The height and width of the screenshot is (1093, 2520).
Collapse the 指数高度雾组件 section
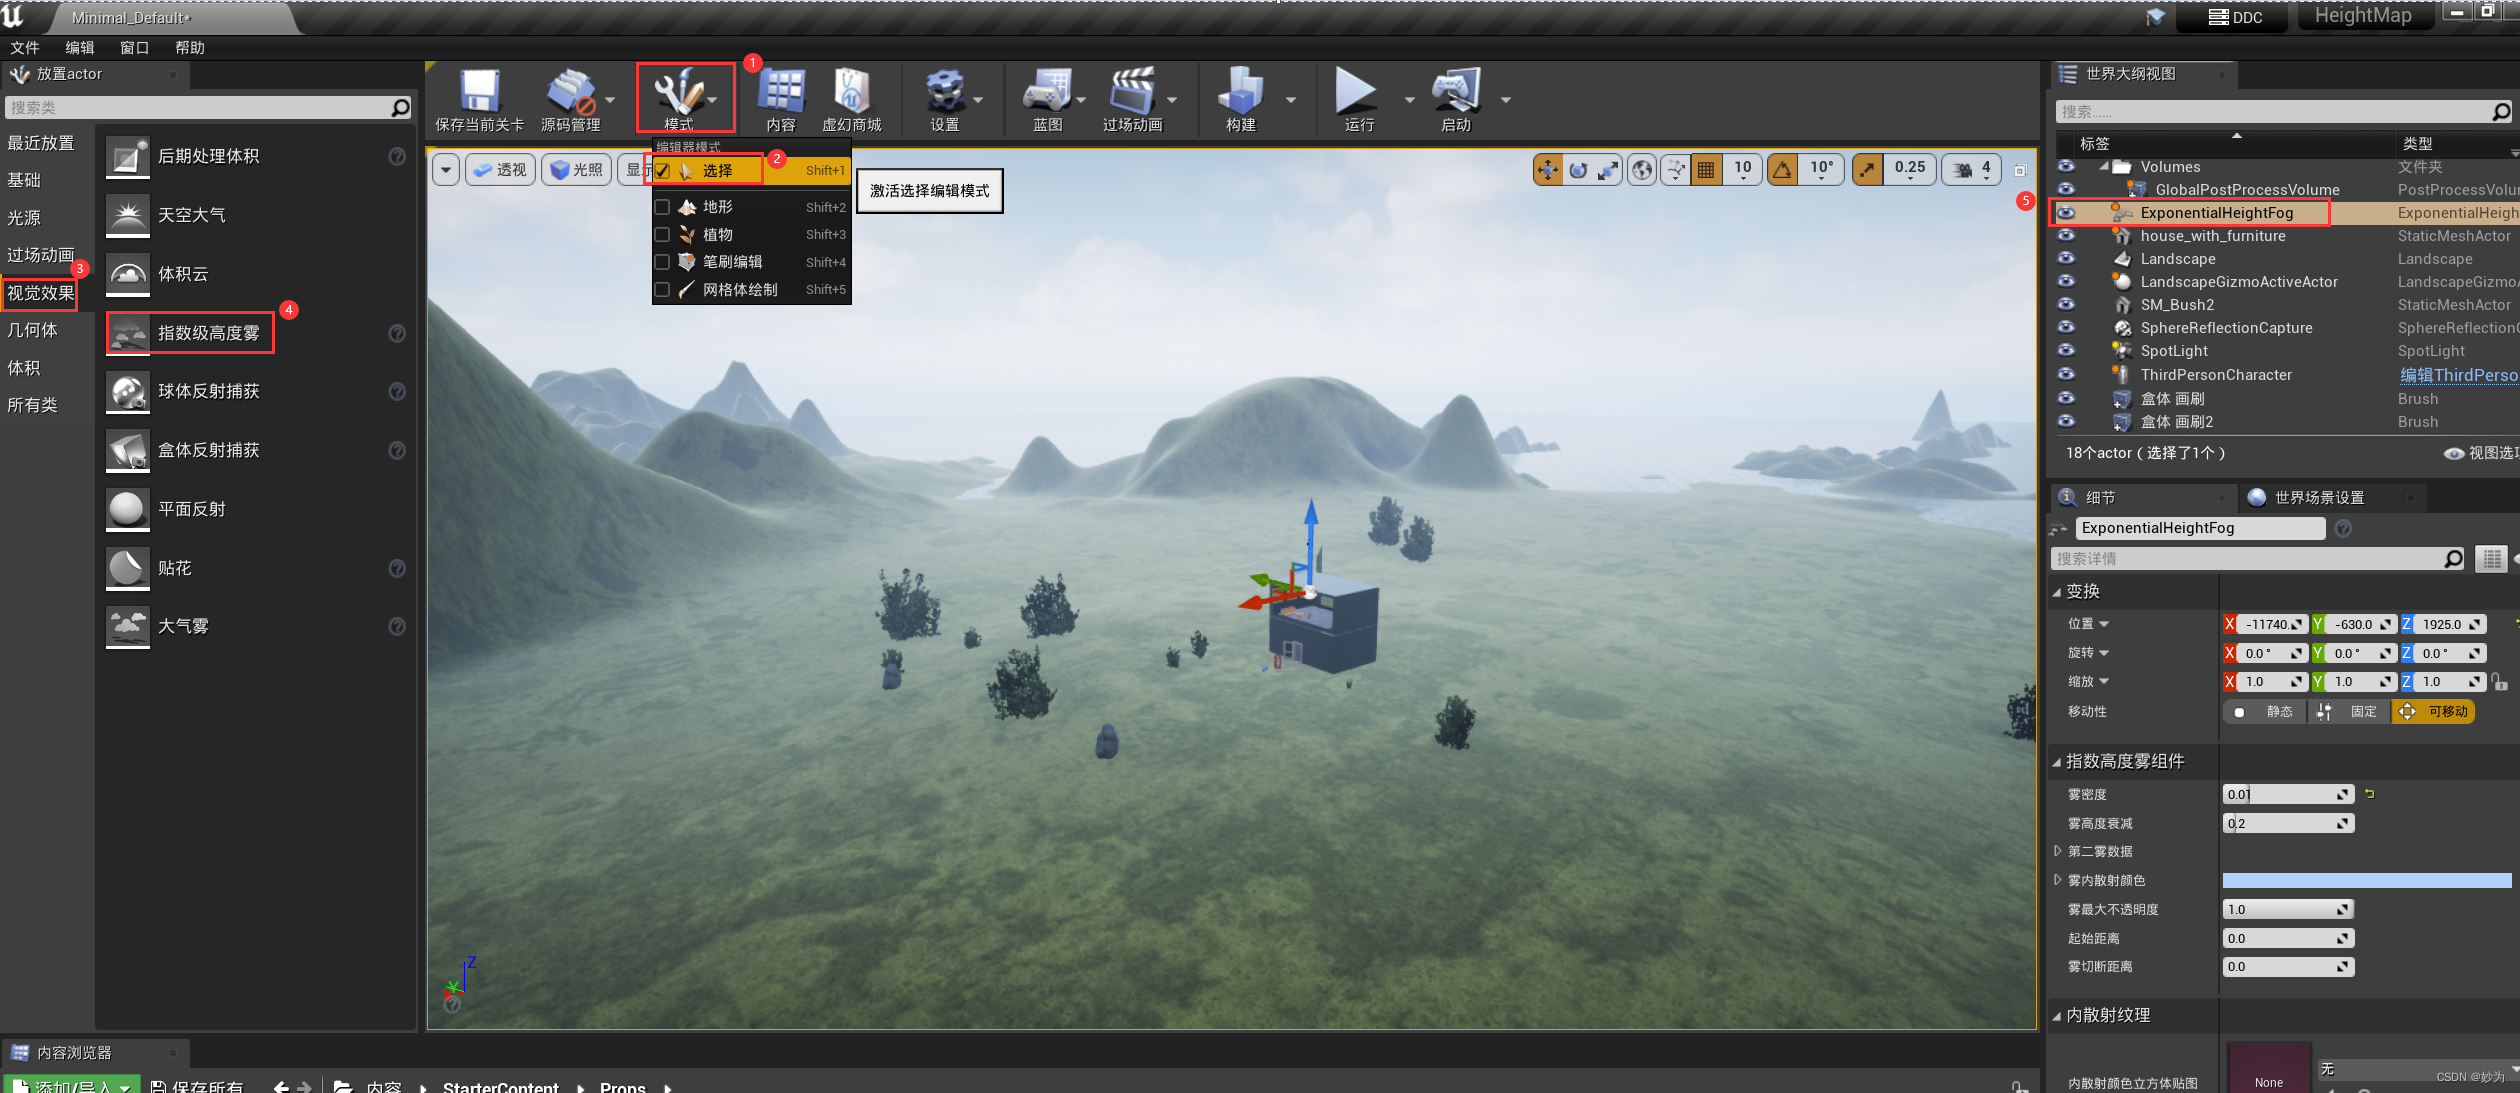coord(2057,762)
